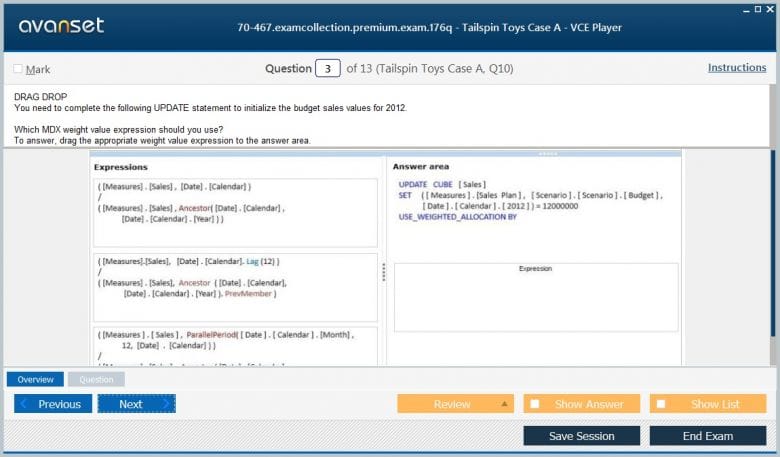Toggle the Show List checkbox
Screen dimensions: 780x457
[661, 404]
